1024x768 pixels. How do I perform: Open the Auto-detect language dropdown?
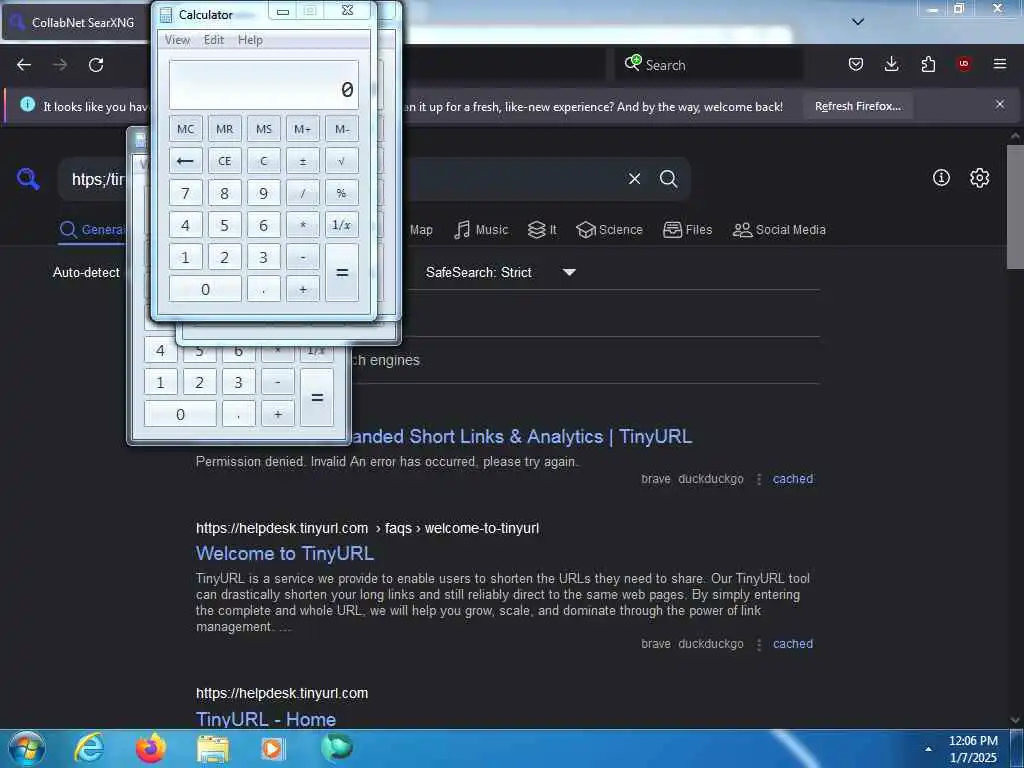click(86, 272)
